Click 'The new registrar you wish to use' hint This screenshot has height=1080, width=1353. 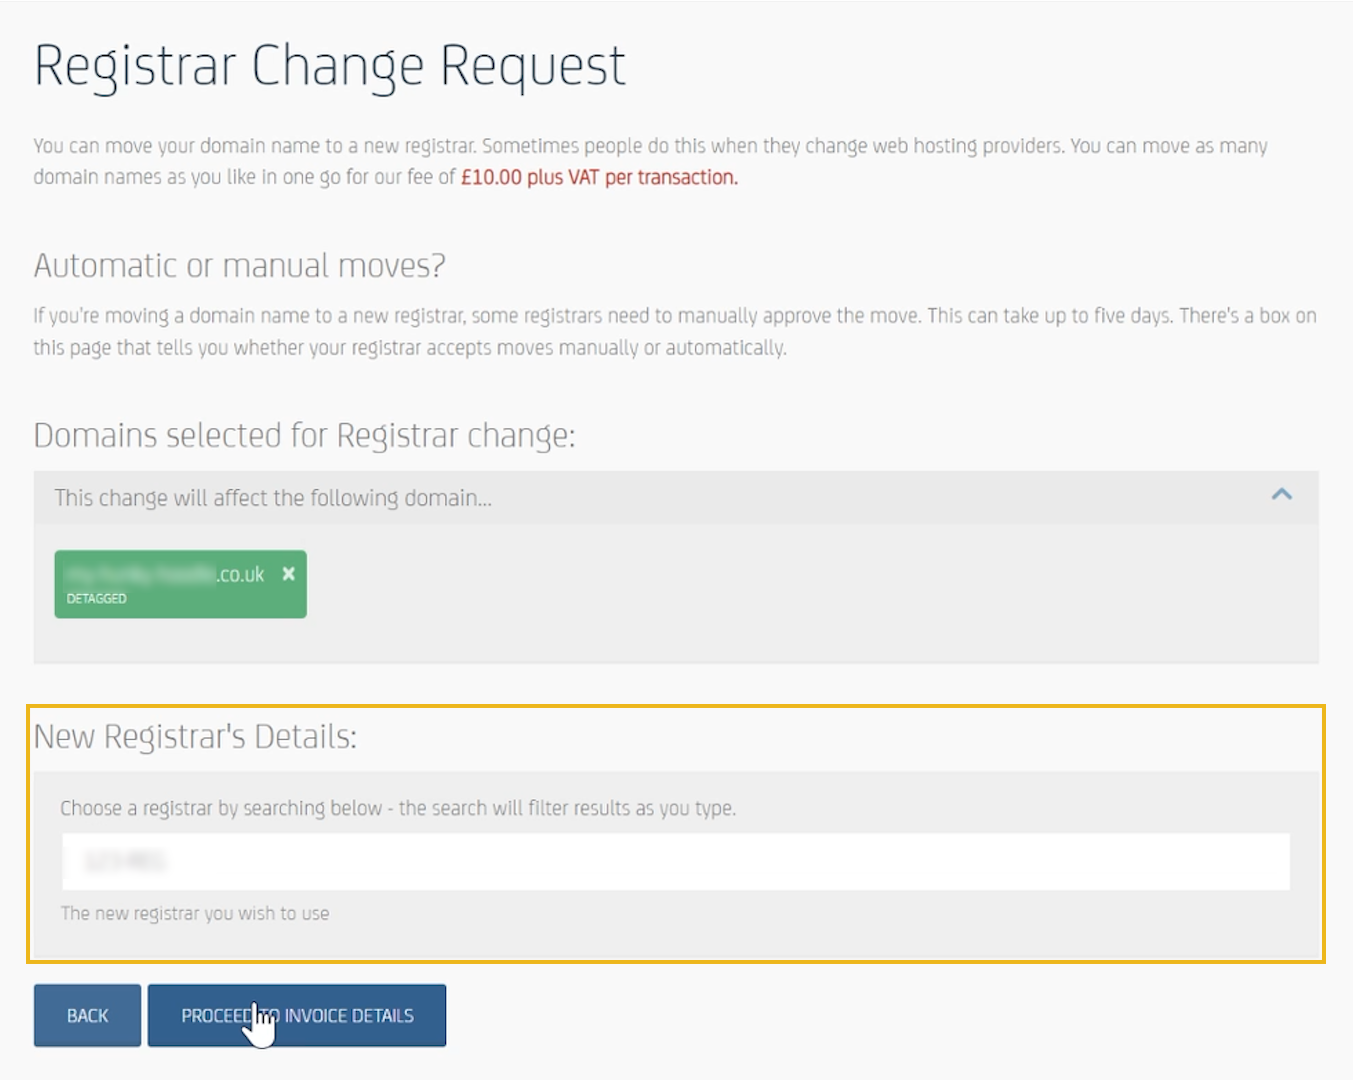point(195,913)
